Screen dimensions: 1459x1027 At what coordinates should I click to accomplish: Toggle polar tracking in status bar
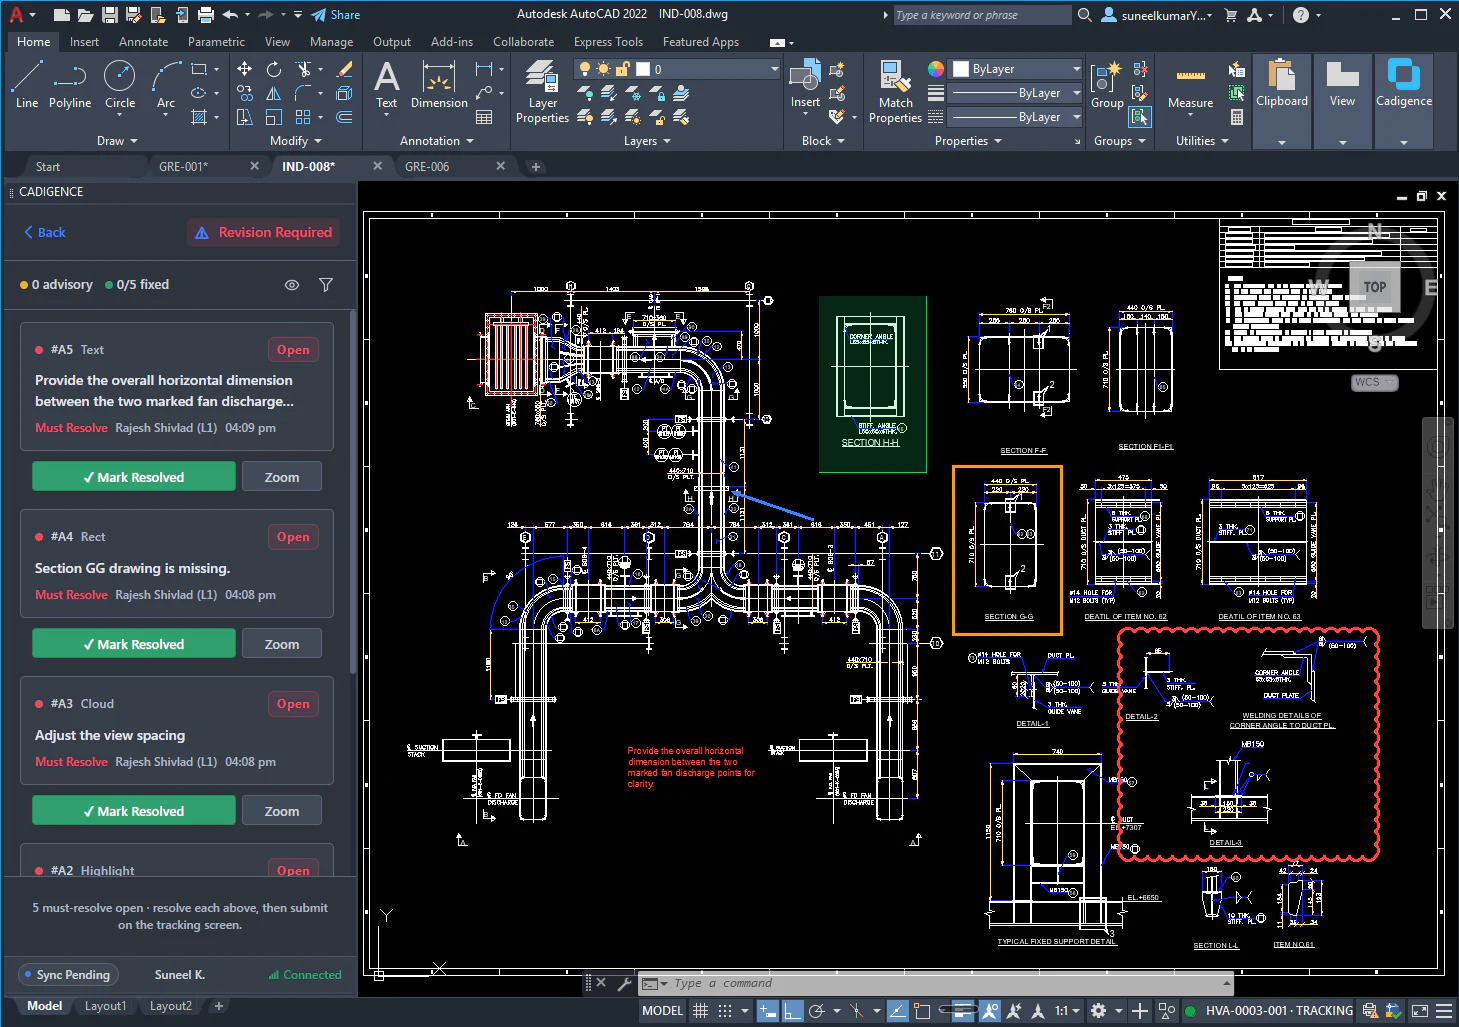(817, 1011)
